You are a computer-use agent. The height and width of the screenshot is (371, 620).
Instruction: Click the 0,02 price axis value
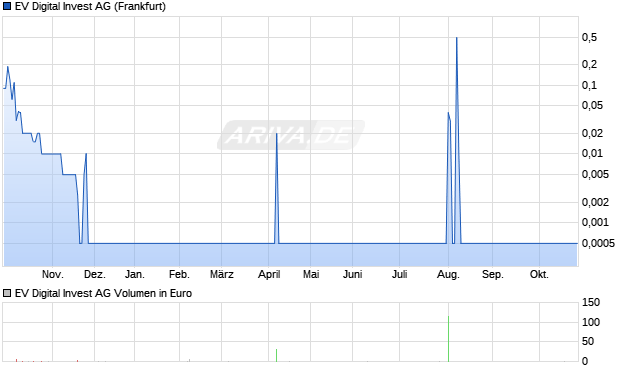click(592, 133)
